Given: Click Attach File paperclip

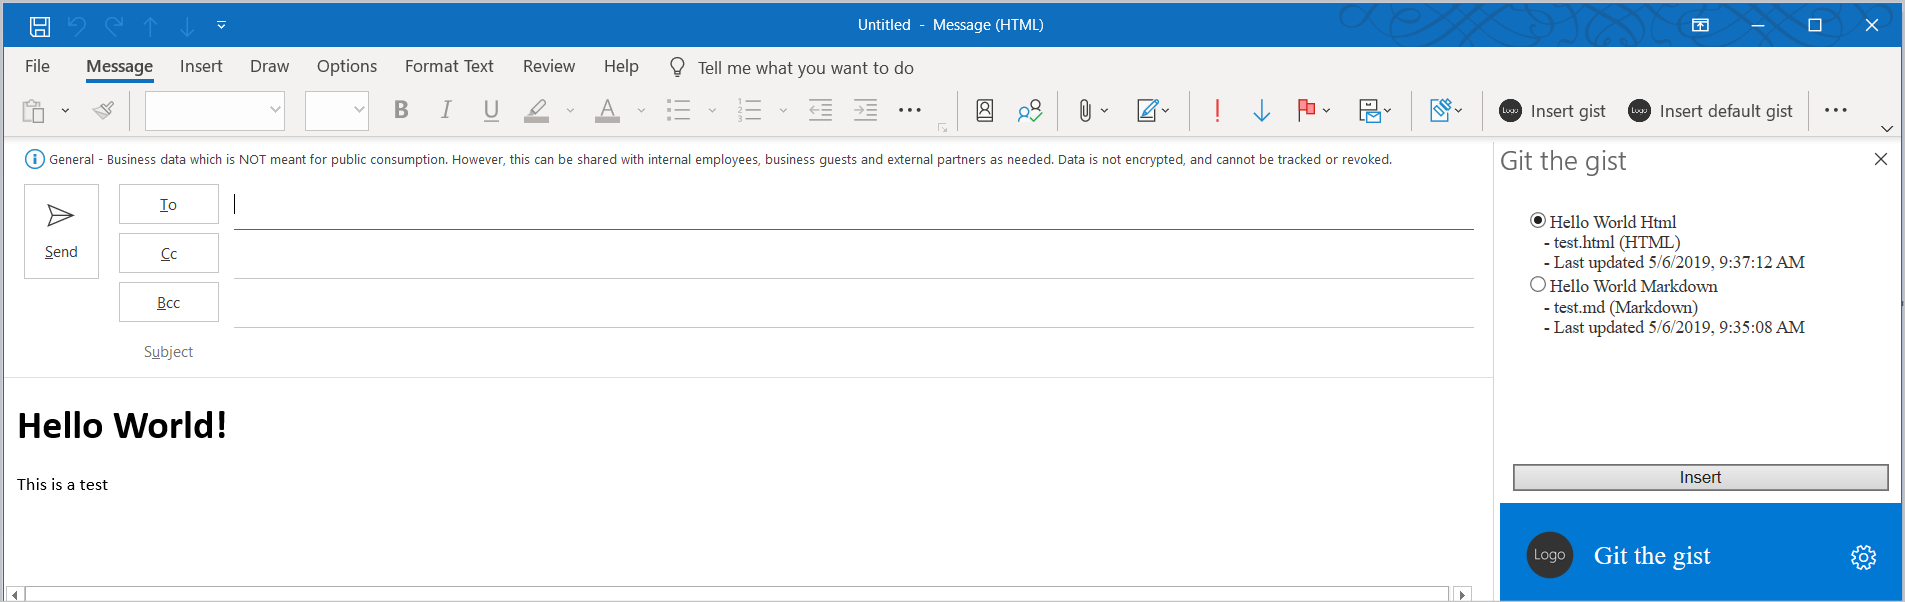Looking at the screenshot, I should coord(1085,110).
